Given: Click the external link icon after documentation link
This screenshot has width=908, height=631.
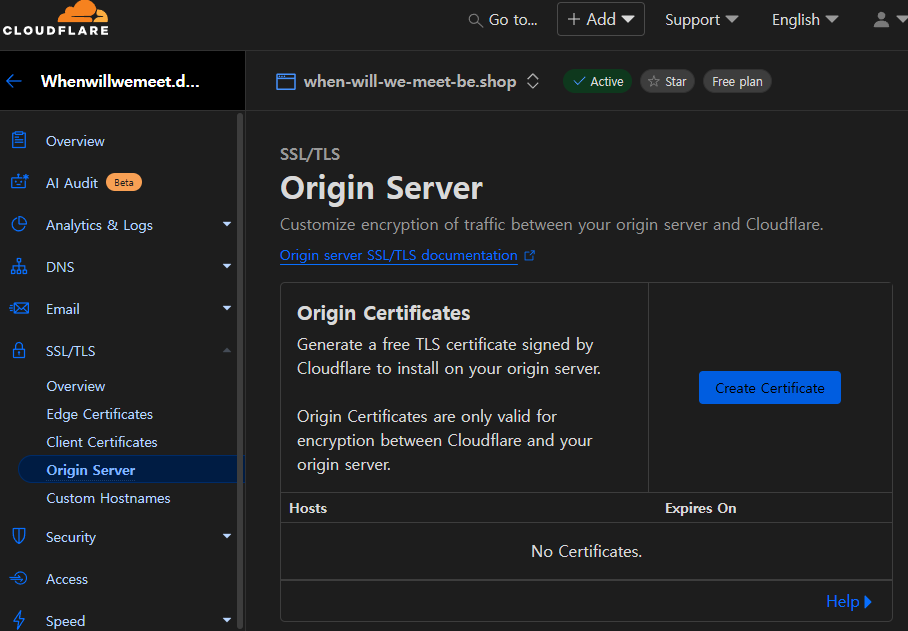Looking at the screenshot, I should coord(529,255).
